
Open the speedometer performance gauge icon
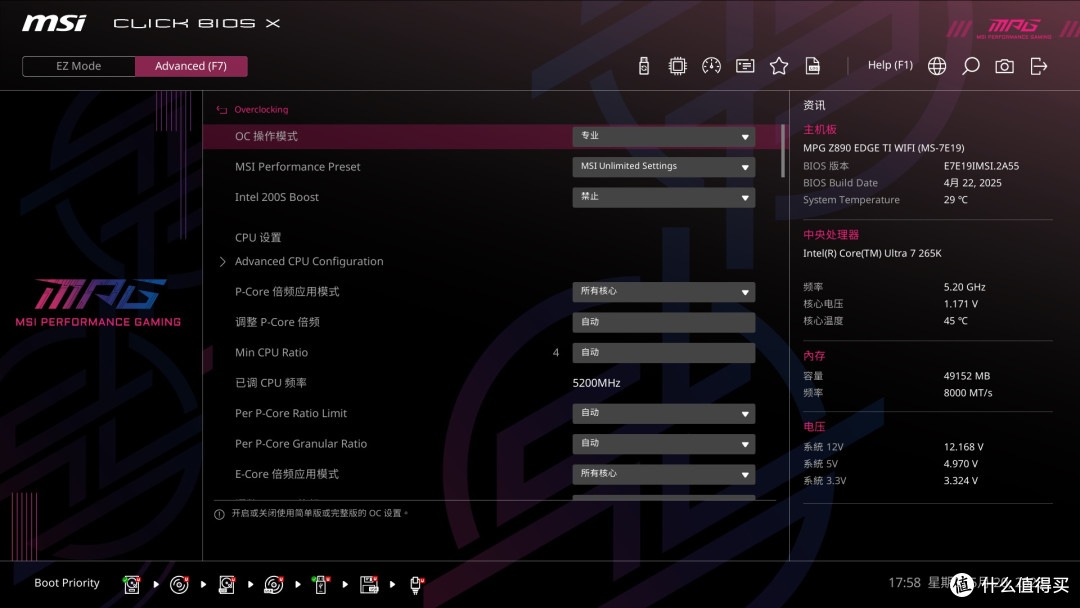click(x=712, y=66)
